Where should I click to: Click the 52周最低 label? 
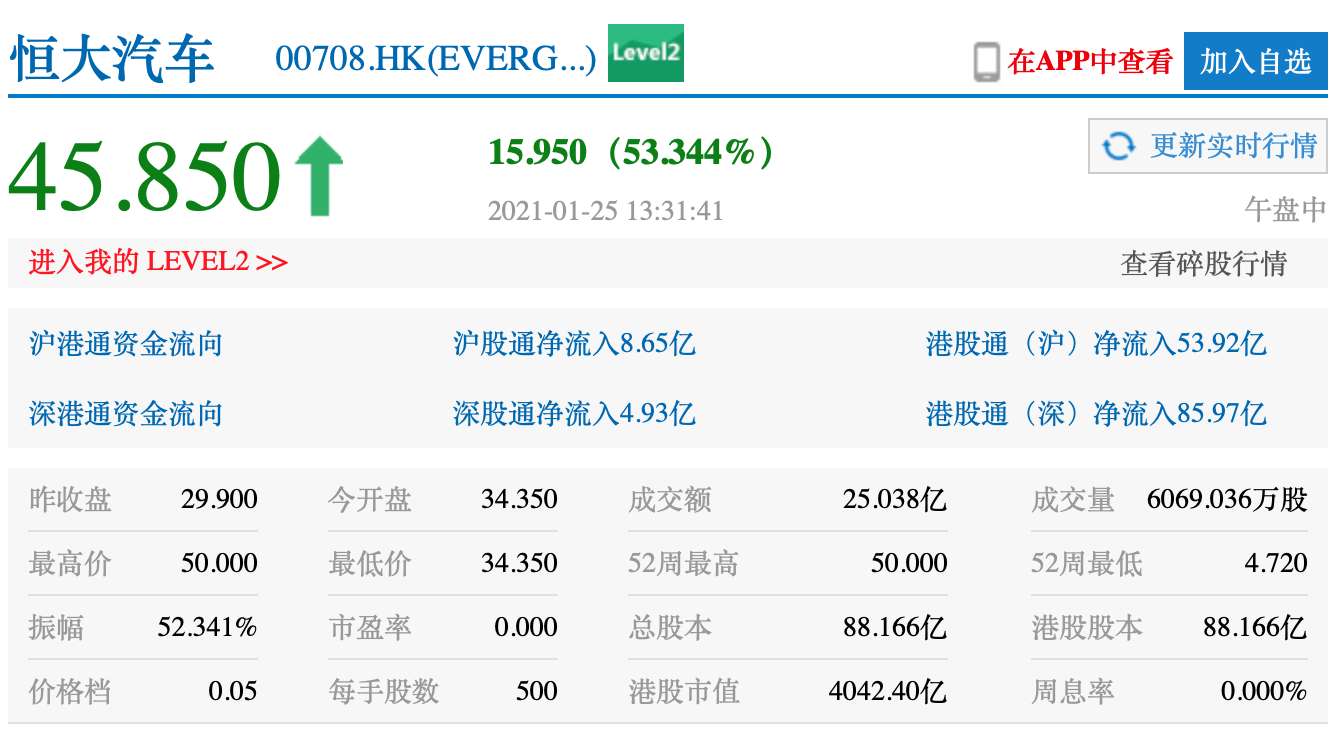point(1087,563)
